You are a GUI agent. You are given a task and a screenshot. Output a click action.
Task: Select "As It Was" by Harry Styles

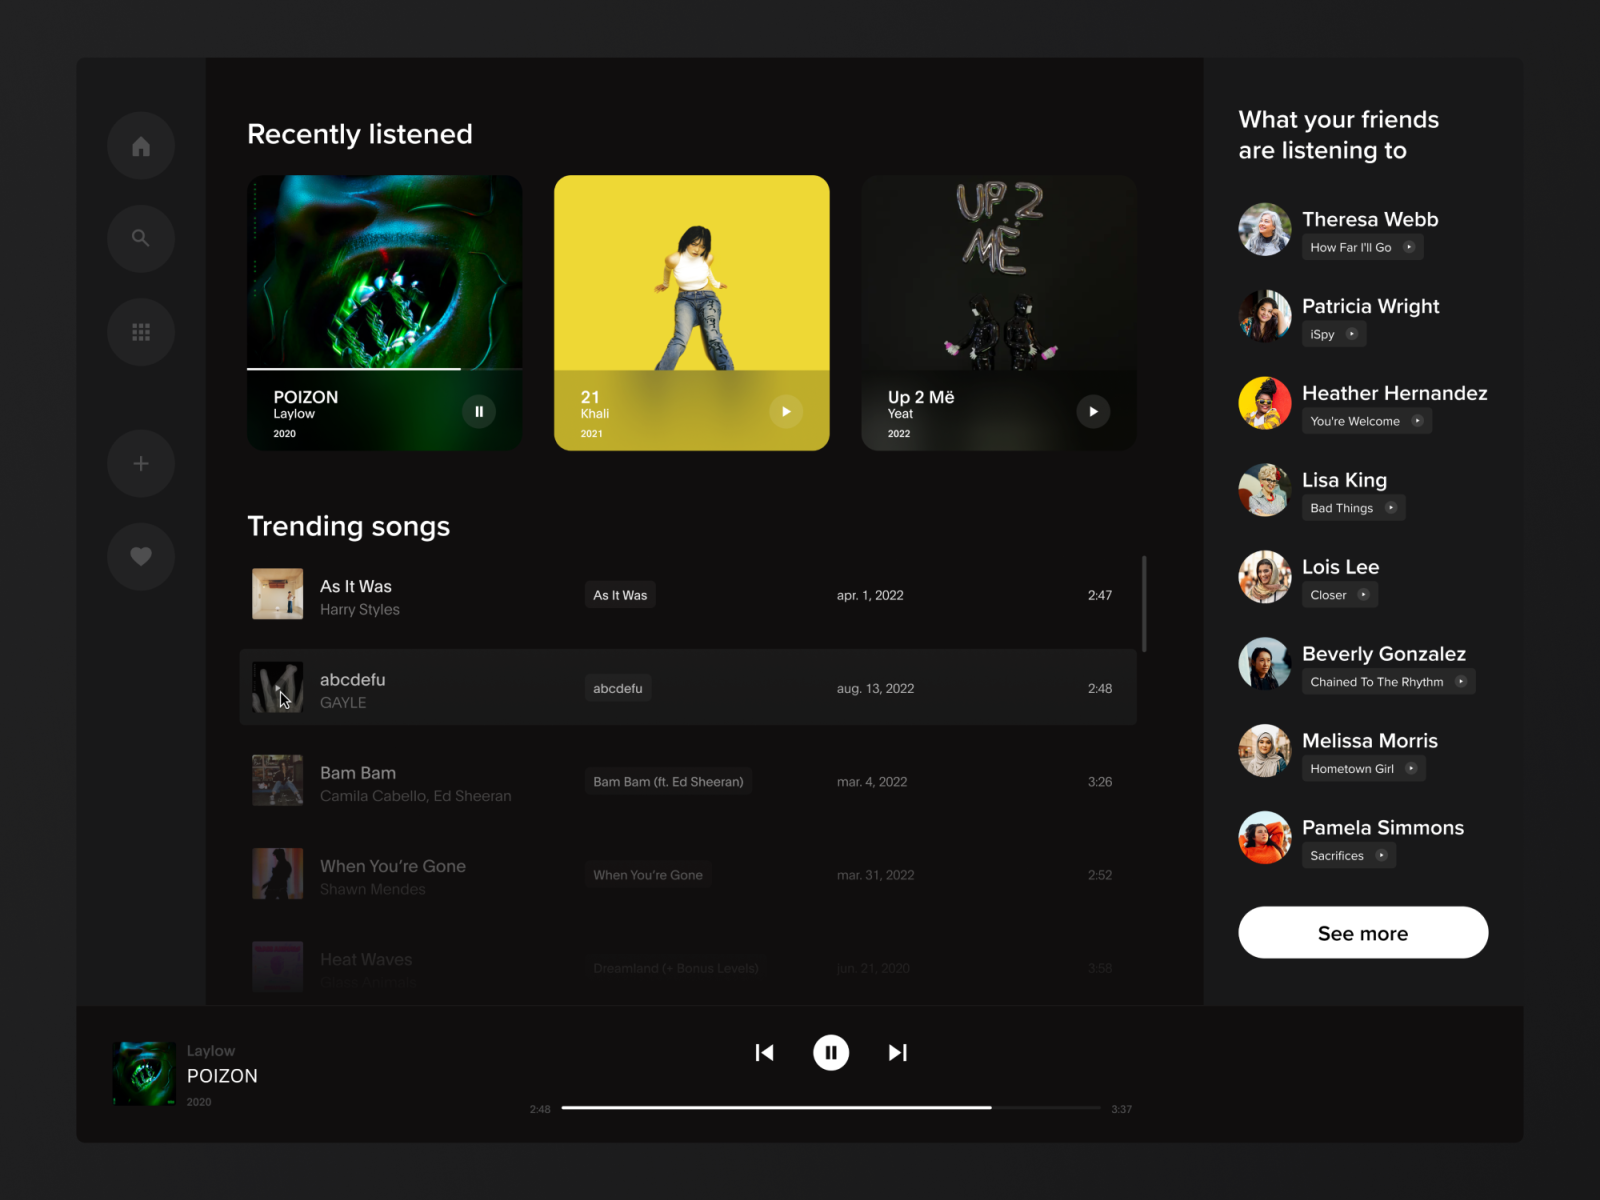(355, 595)
